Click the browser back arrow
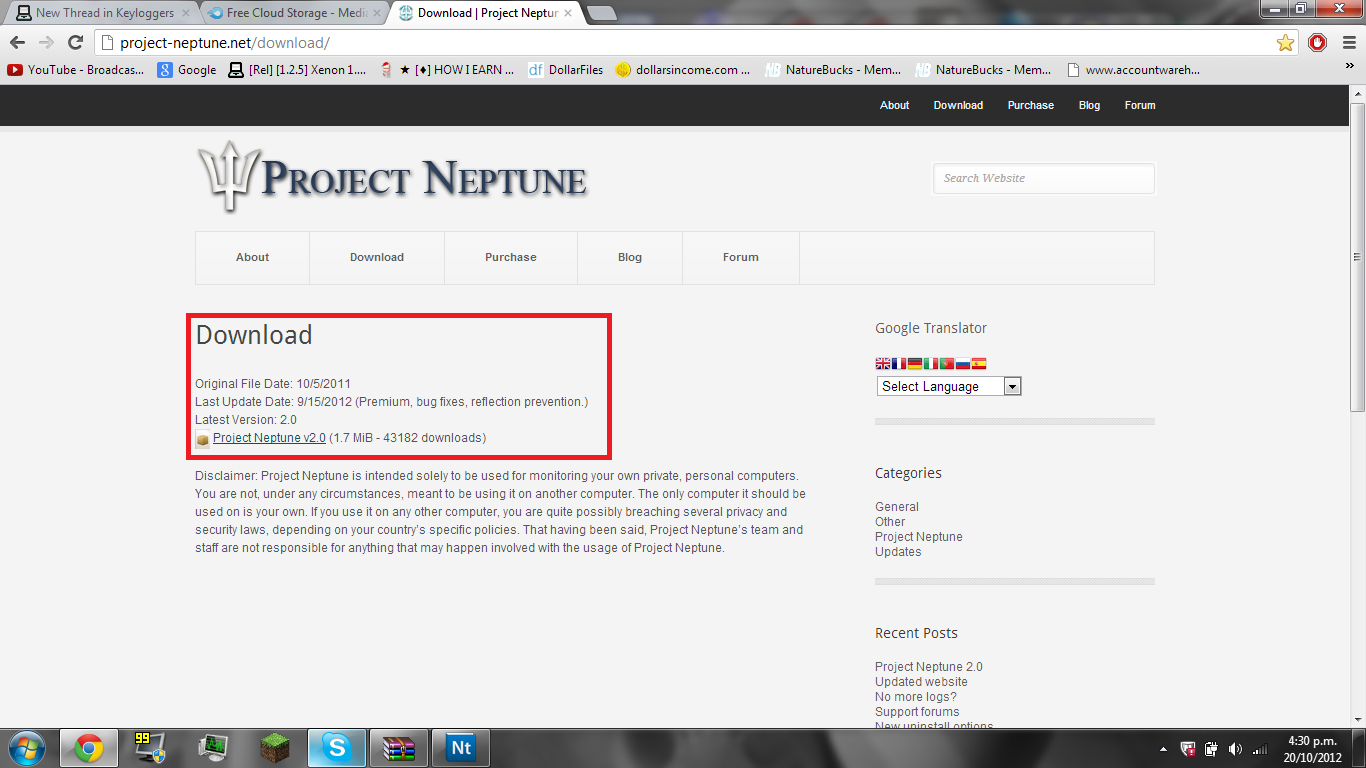Image resolution: width=1366 pixels, height=768 pixels. click(x=17, y=42)
